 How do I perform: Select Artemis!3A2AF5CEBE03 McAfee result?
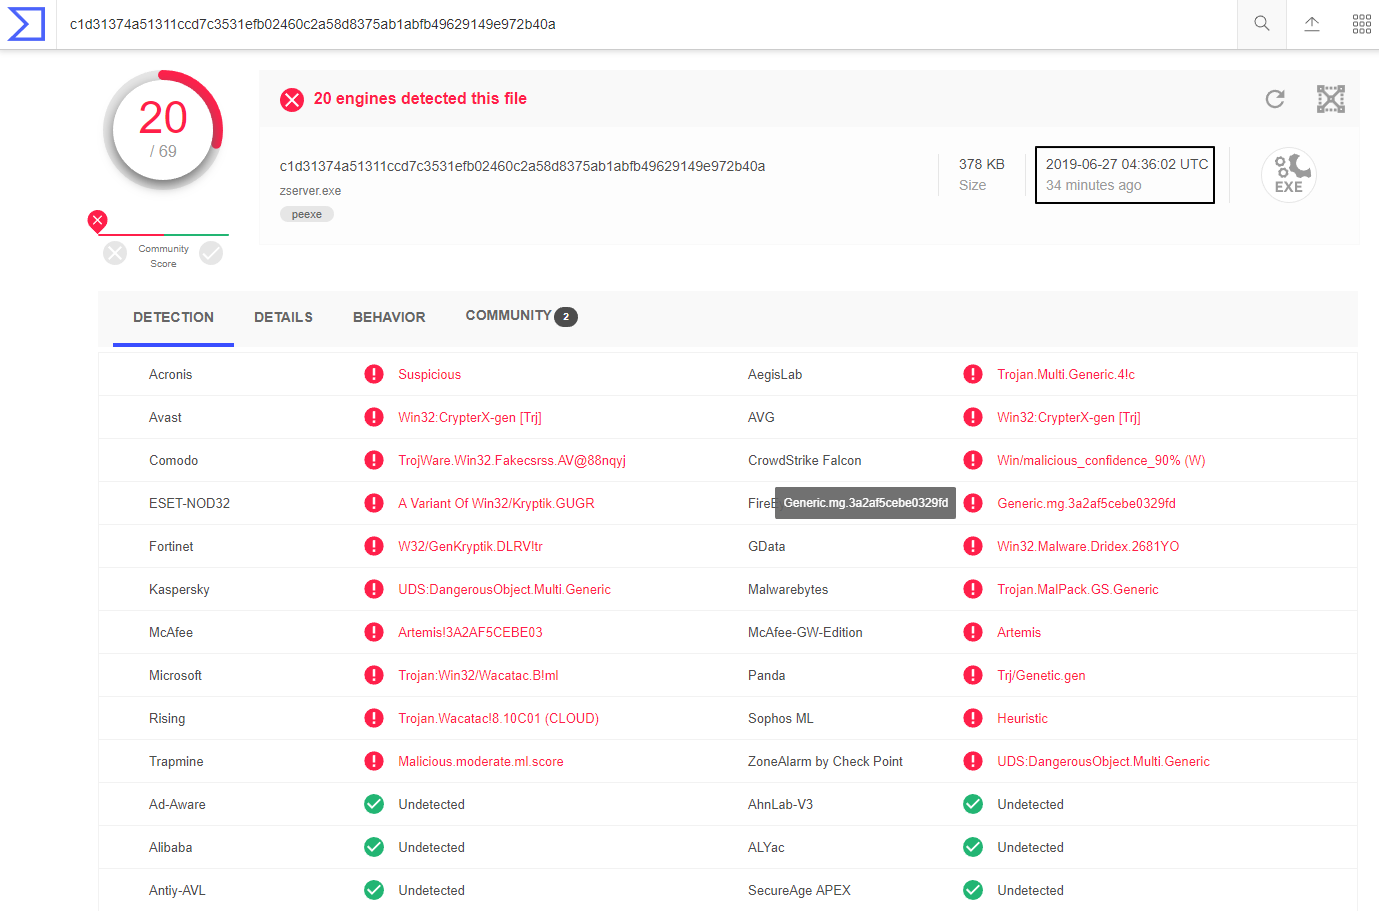pyautogui.click(x=470, y=632)
